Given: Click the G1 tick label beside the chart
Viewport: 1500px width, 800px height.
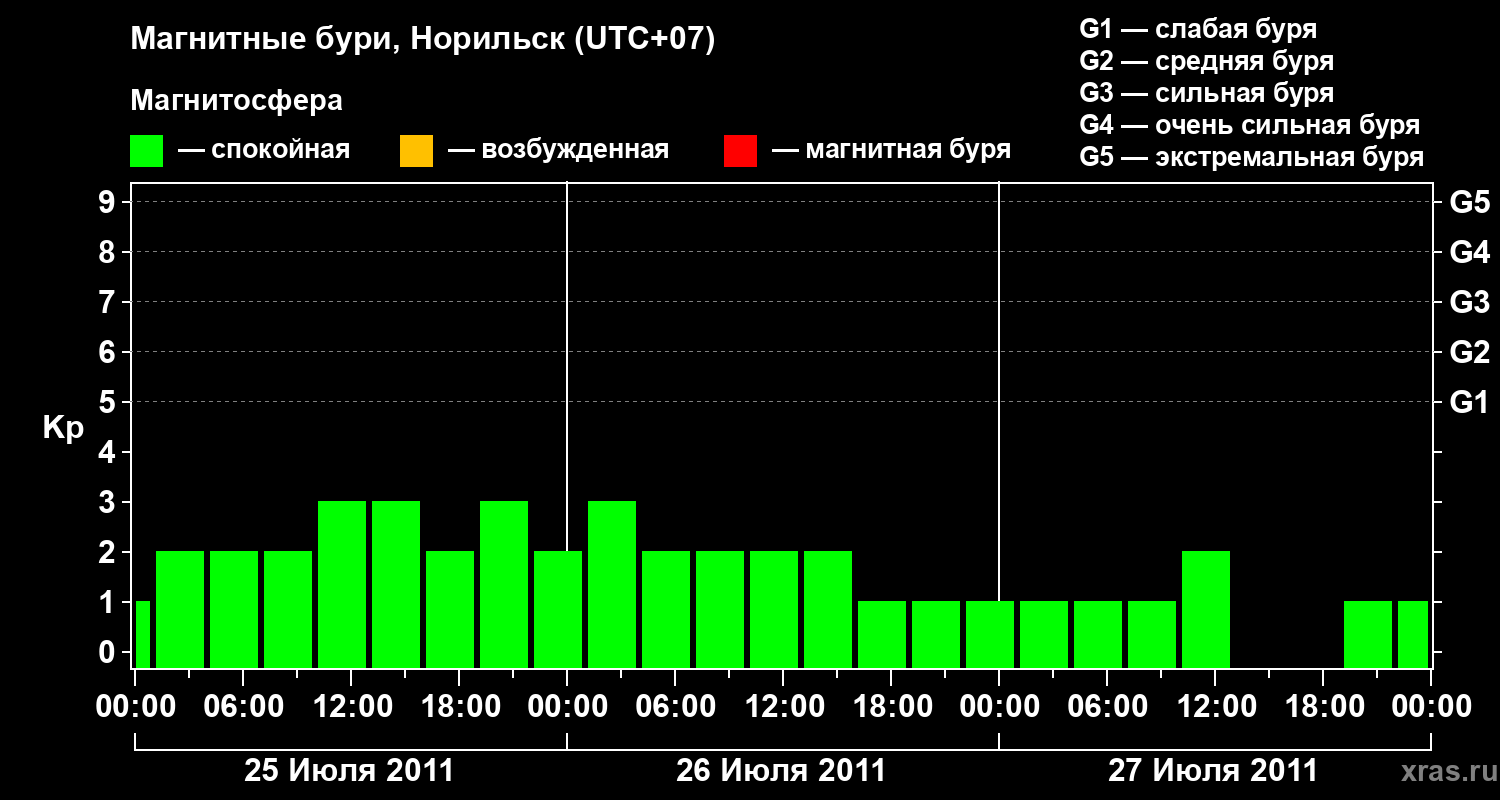Looking at the screenshot, I should (x=1469, y=402).
